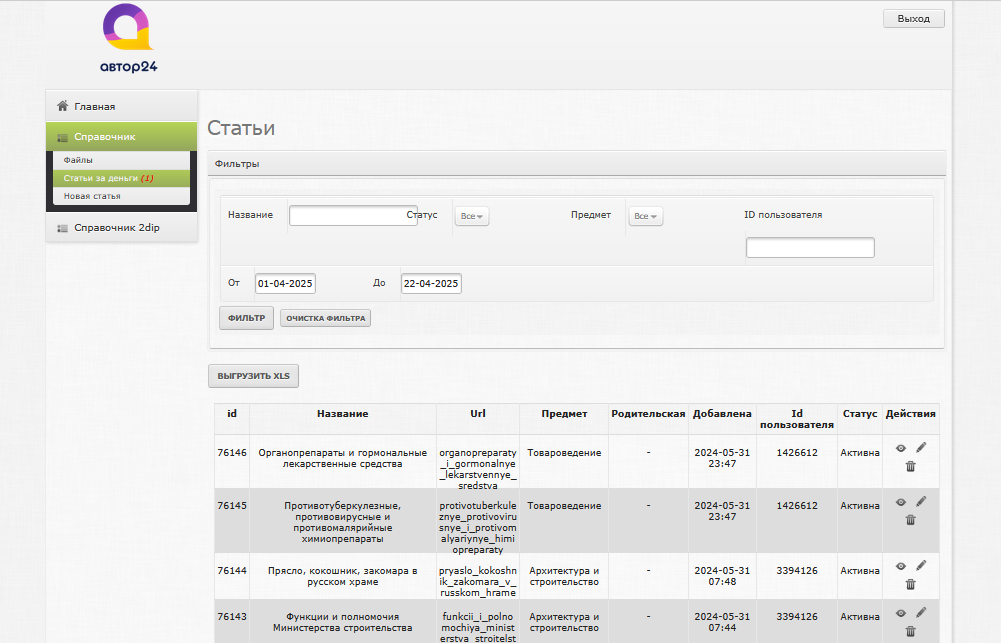The image size is (1001, 643).
Task: Click user ID 1426612 in row 76146
Action: (797, 453)
